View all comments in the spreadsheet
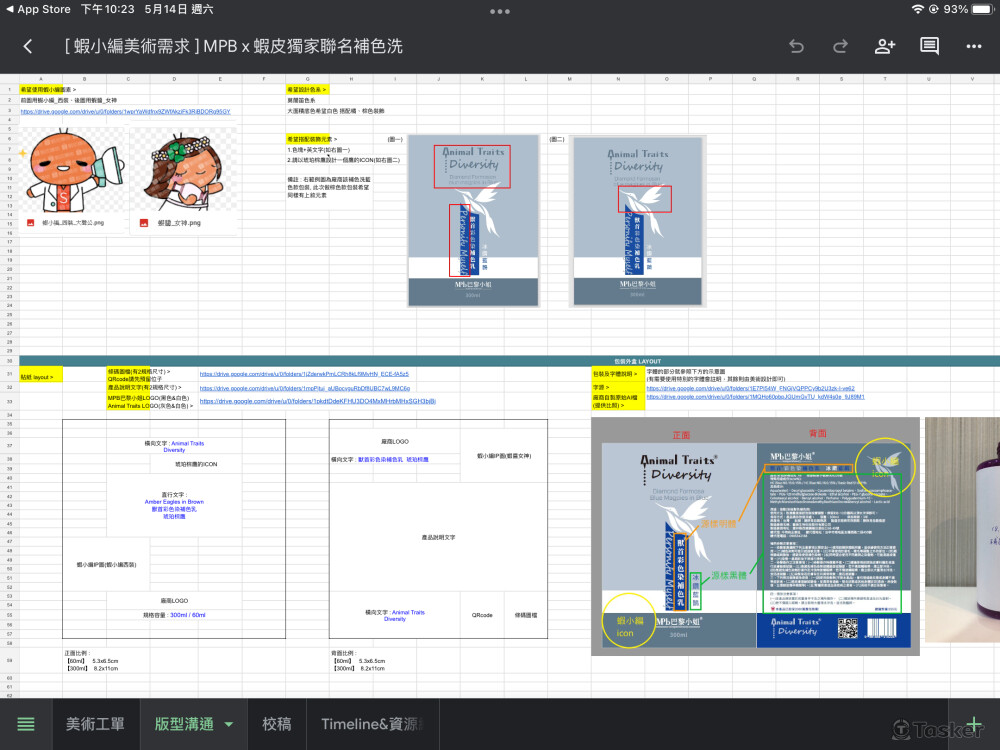Viewport: 1000px width, 750px height. click(928, 46)
